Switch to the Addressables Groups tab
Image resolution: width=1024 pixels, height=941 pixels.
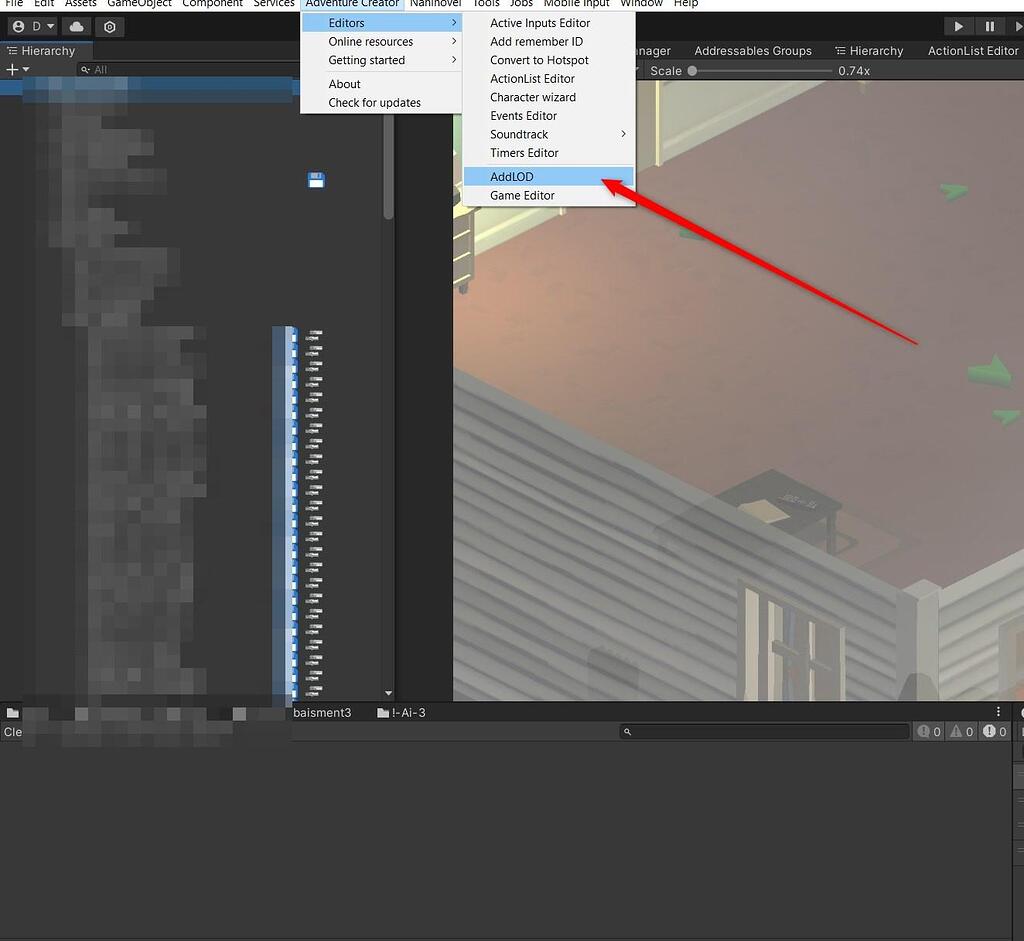click(755, 50)
